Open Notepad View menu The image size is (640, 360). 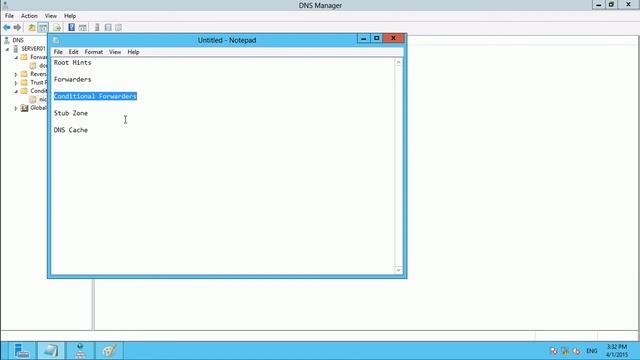point(115,52)
